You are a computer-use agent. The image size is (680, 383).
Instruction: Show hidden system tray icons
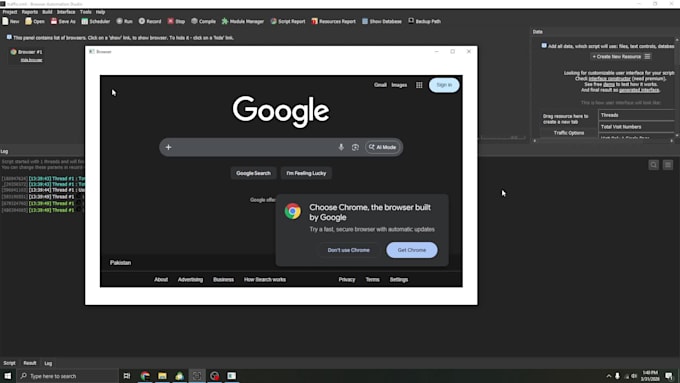pos(608,376)
